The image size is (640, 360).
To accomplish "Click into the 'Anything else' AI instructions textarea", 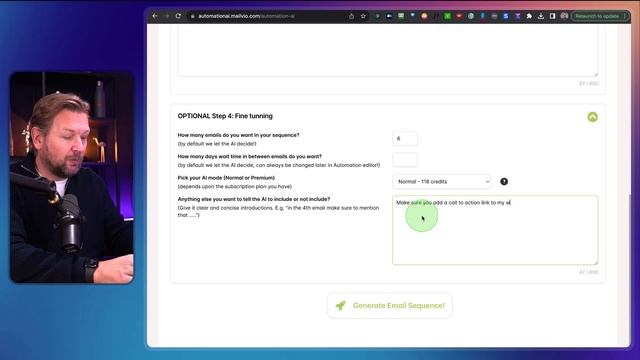I will coord(495,230).
